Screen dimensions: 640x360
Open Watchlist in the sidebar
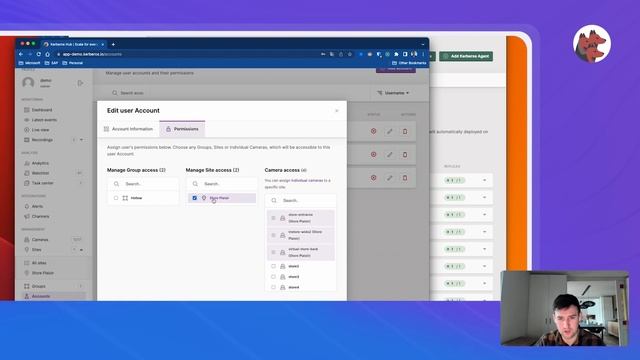(x=40, y=173)
